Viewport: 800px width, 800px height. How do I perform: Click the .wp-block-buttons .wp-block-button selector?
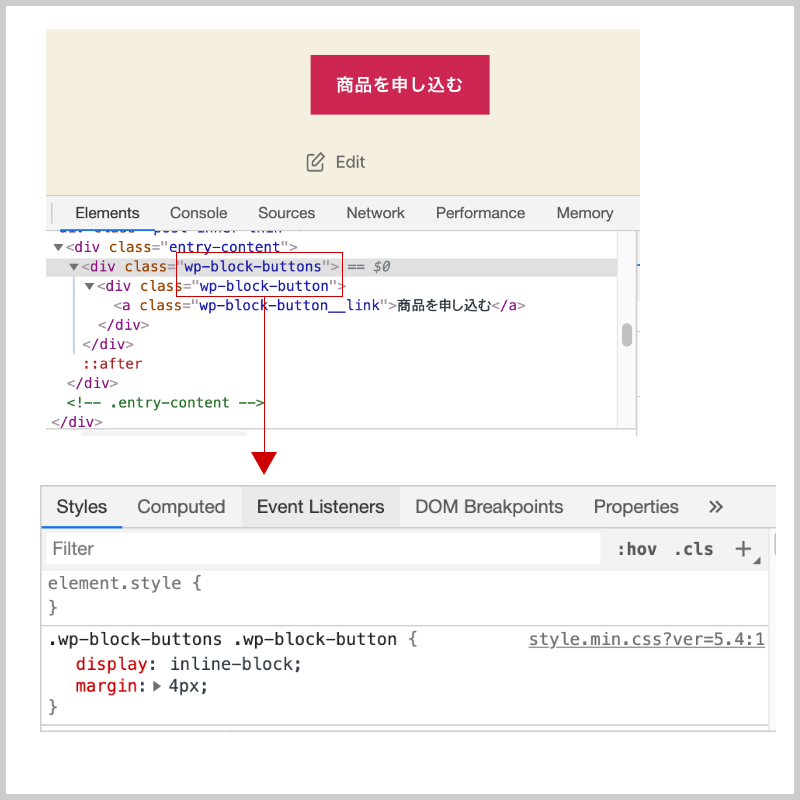pos(222,639)
